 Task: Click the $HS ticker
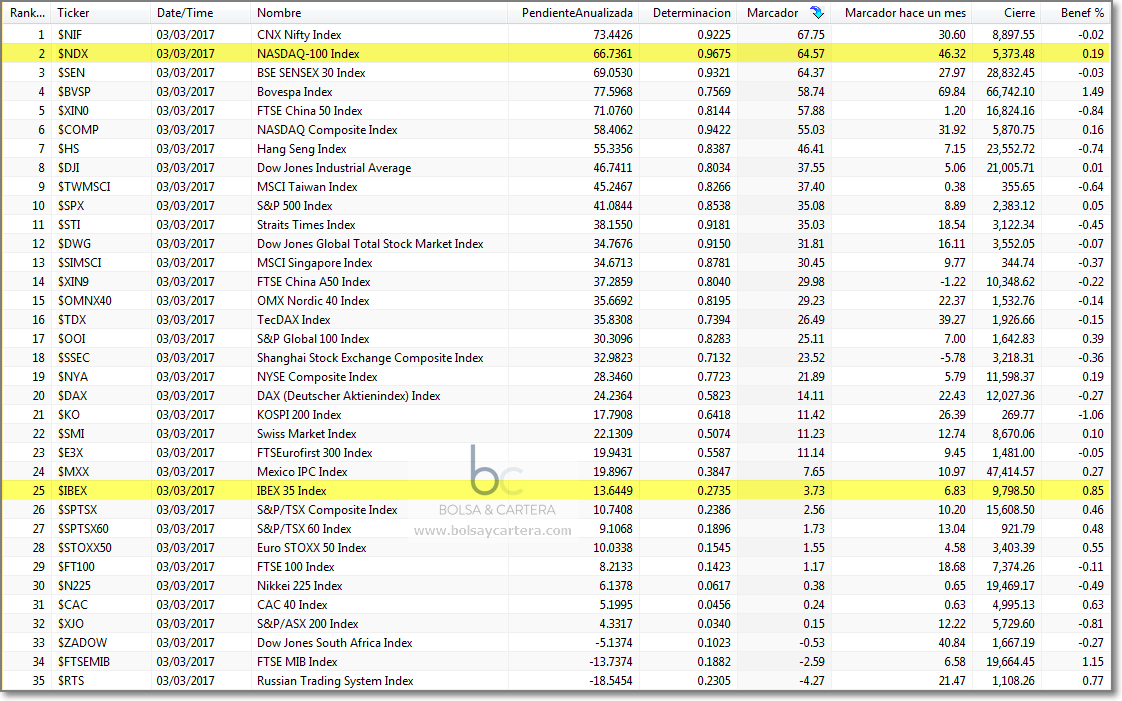pyautogui.click(x=68, y=149)
